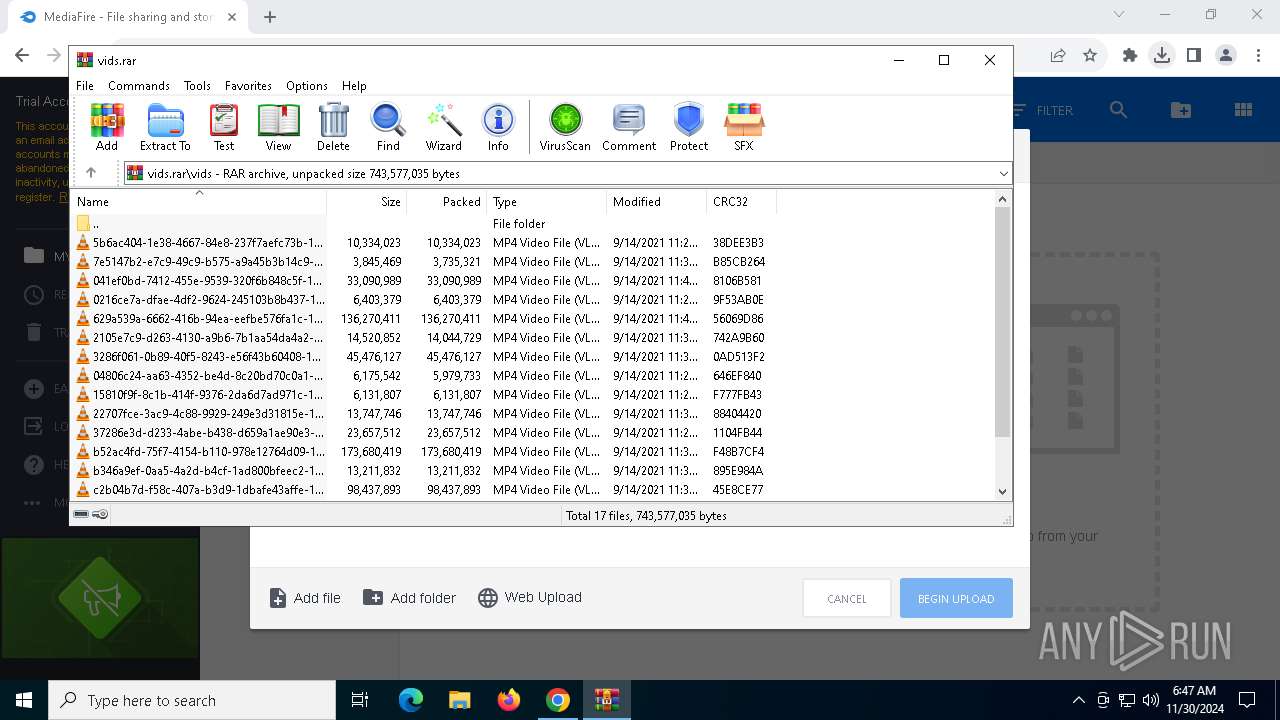
Task: Open Chrome downloads icon
Action: [x=1161, y=56]
